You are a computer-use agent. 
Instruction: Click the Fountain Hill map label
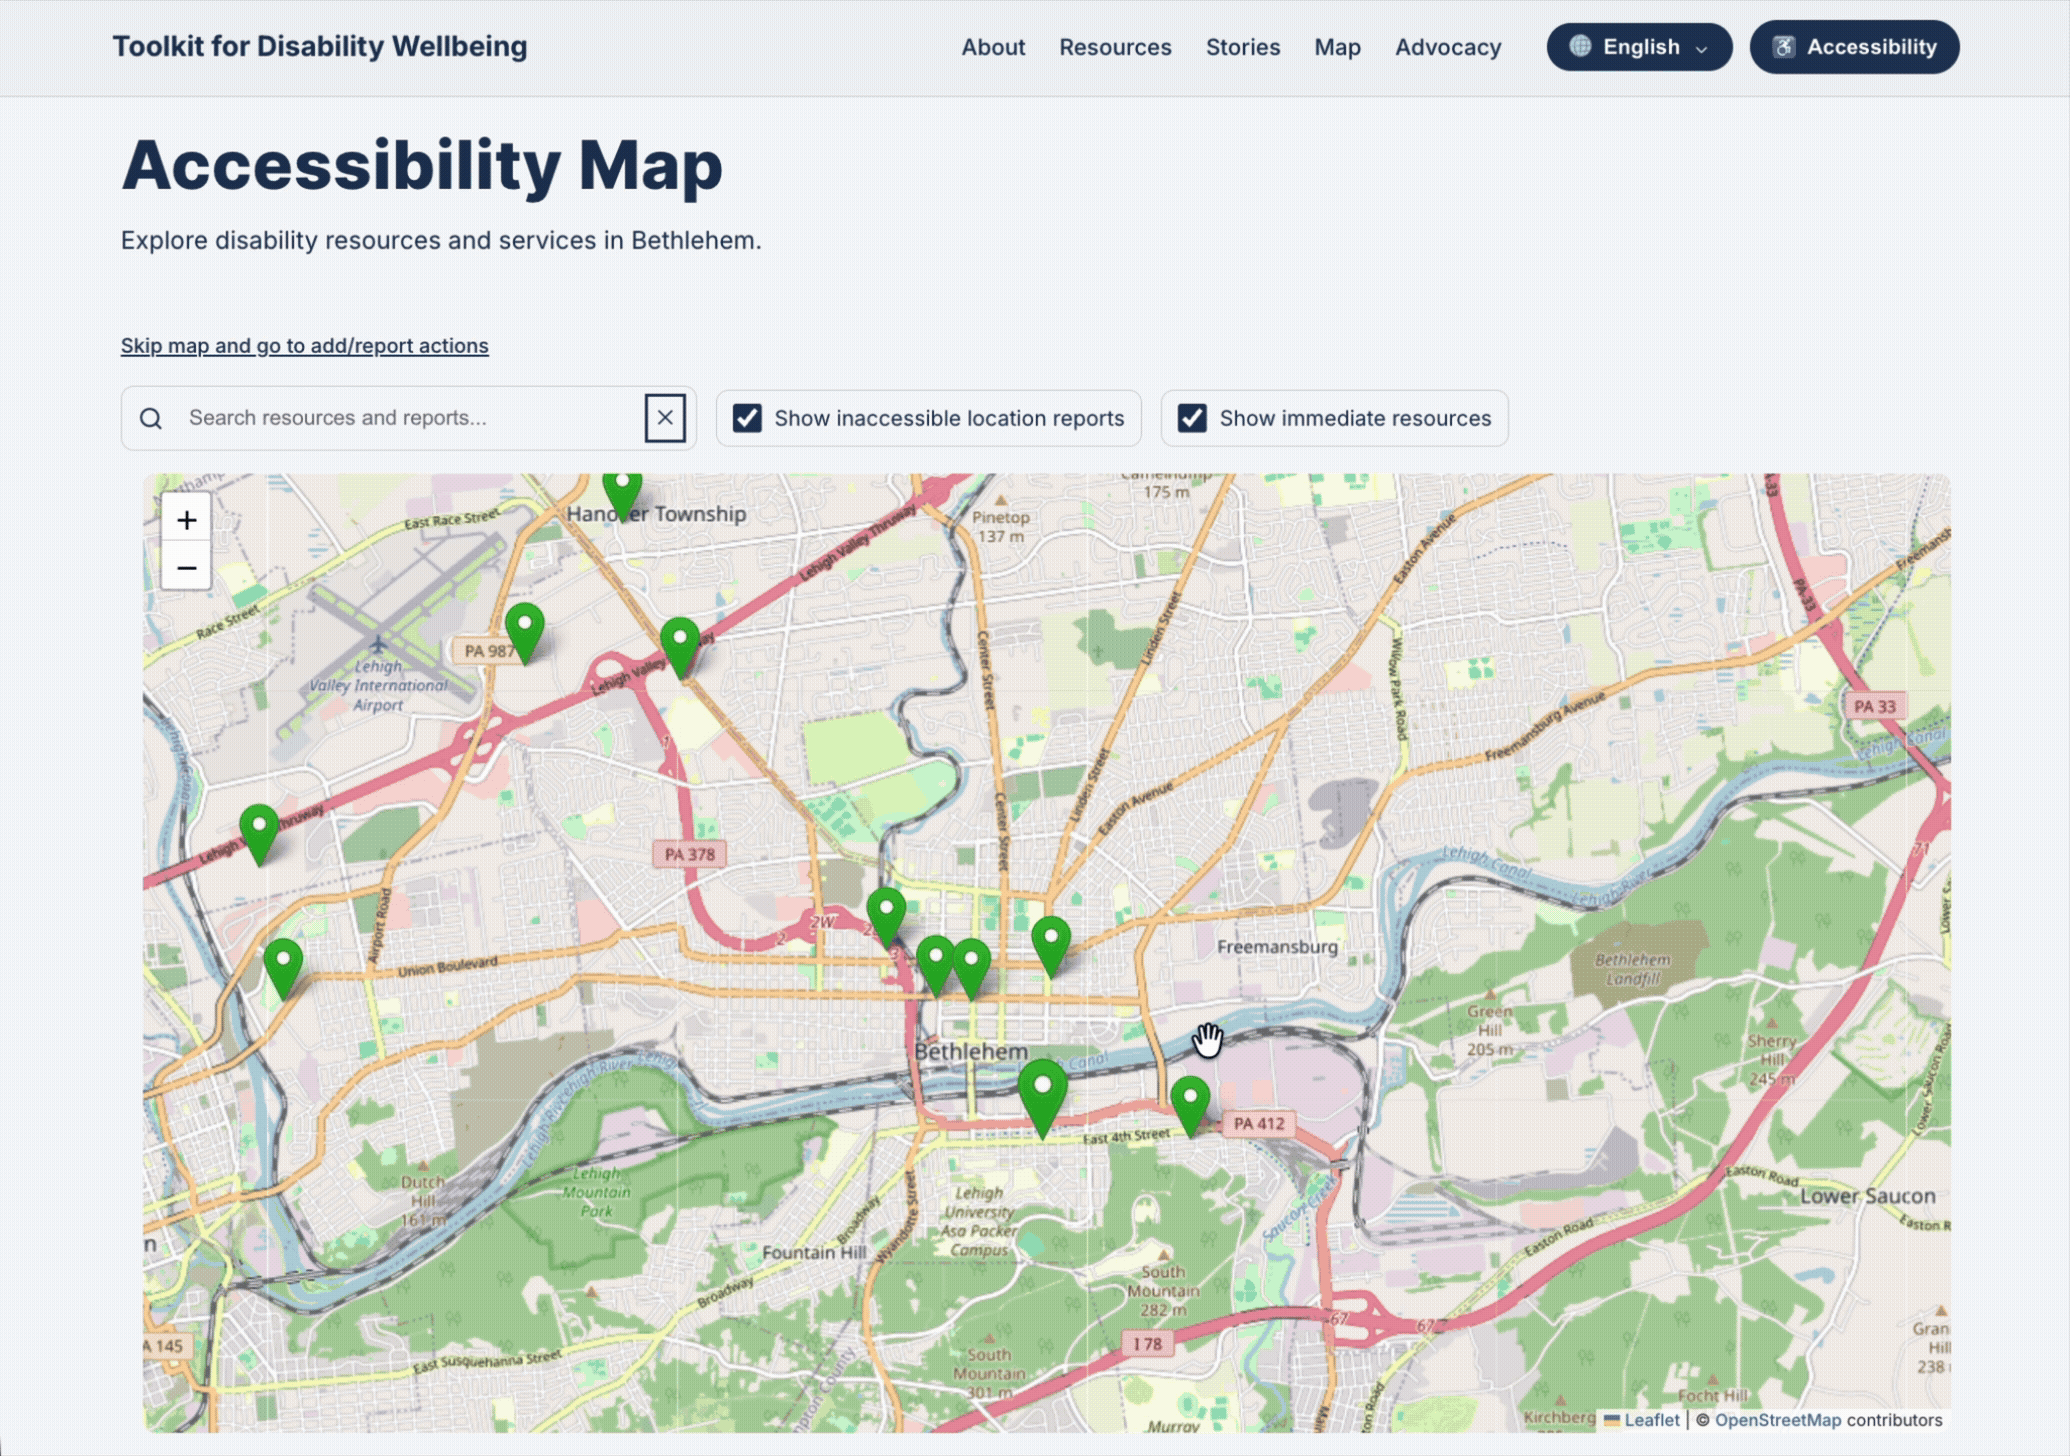coord(814,1252)
